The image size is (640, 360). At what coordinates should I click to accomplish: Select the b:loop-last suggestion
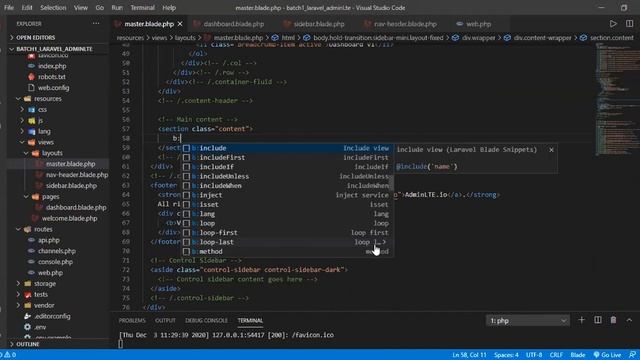[x=287, y=242]
